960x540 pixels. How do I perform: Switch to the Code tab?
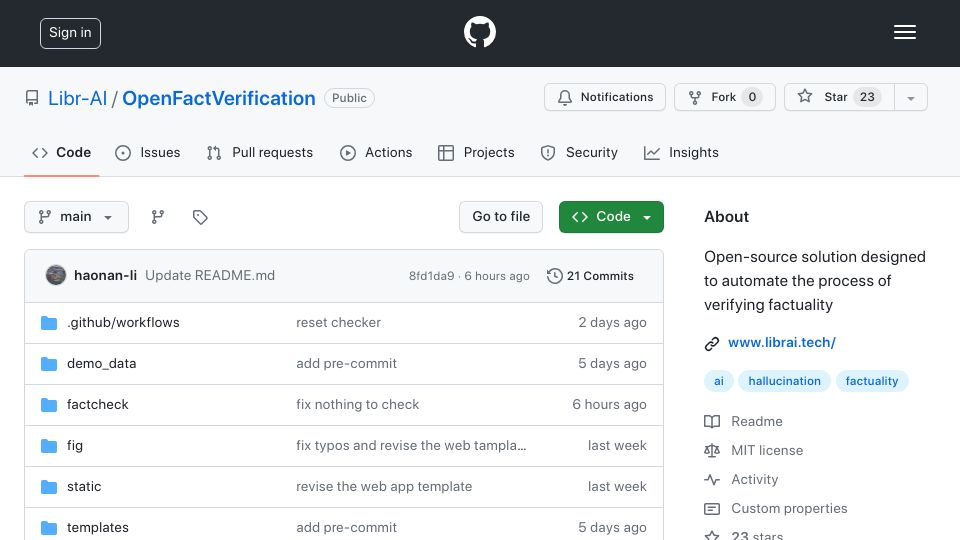tap(61, 152)
